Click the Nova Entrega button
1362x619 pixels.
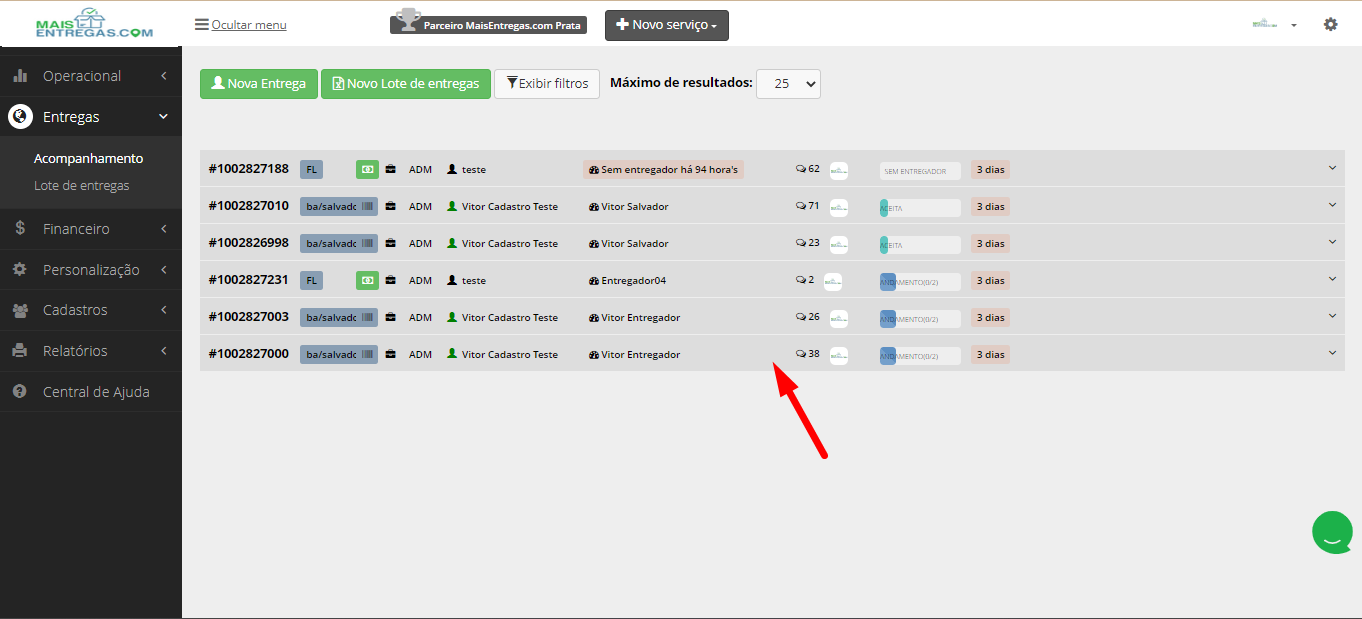tap(259, 84)
